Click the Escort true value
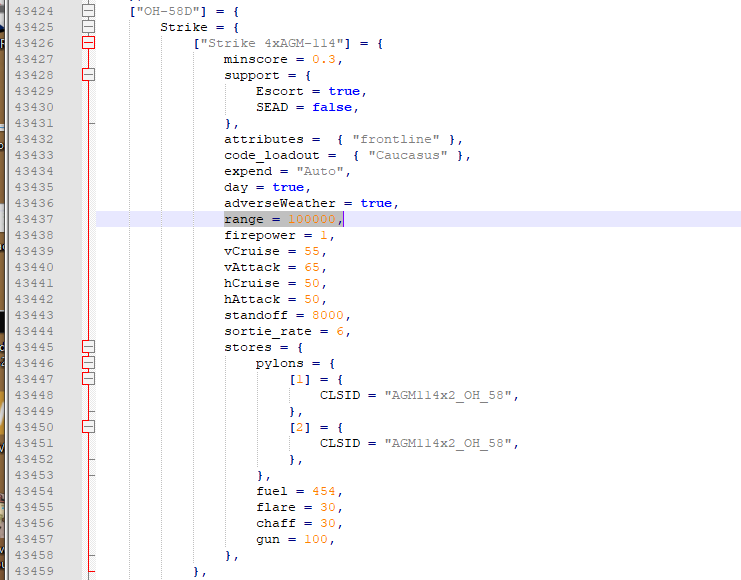 344,91
